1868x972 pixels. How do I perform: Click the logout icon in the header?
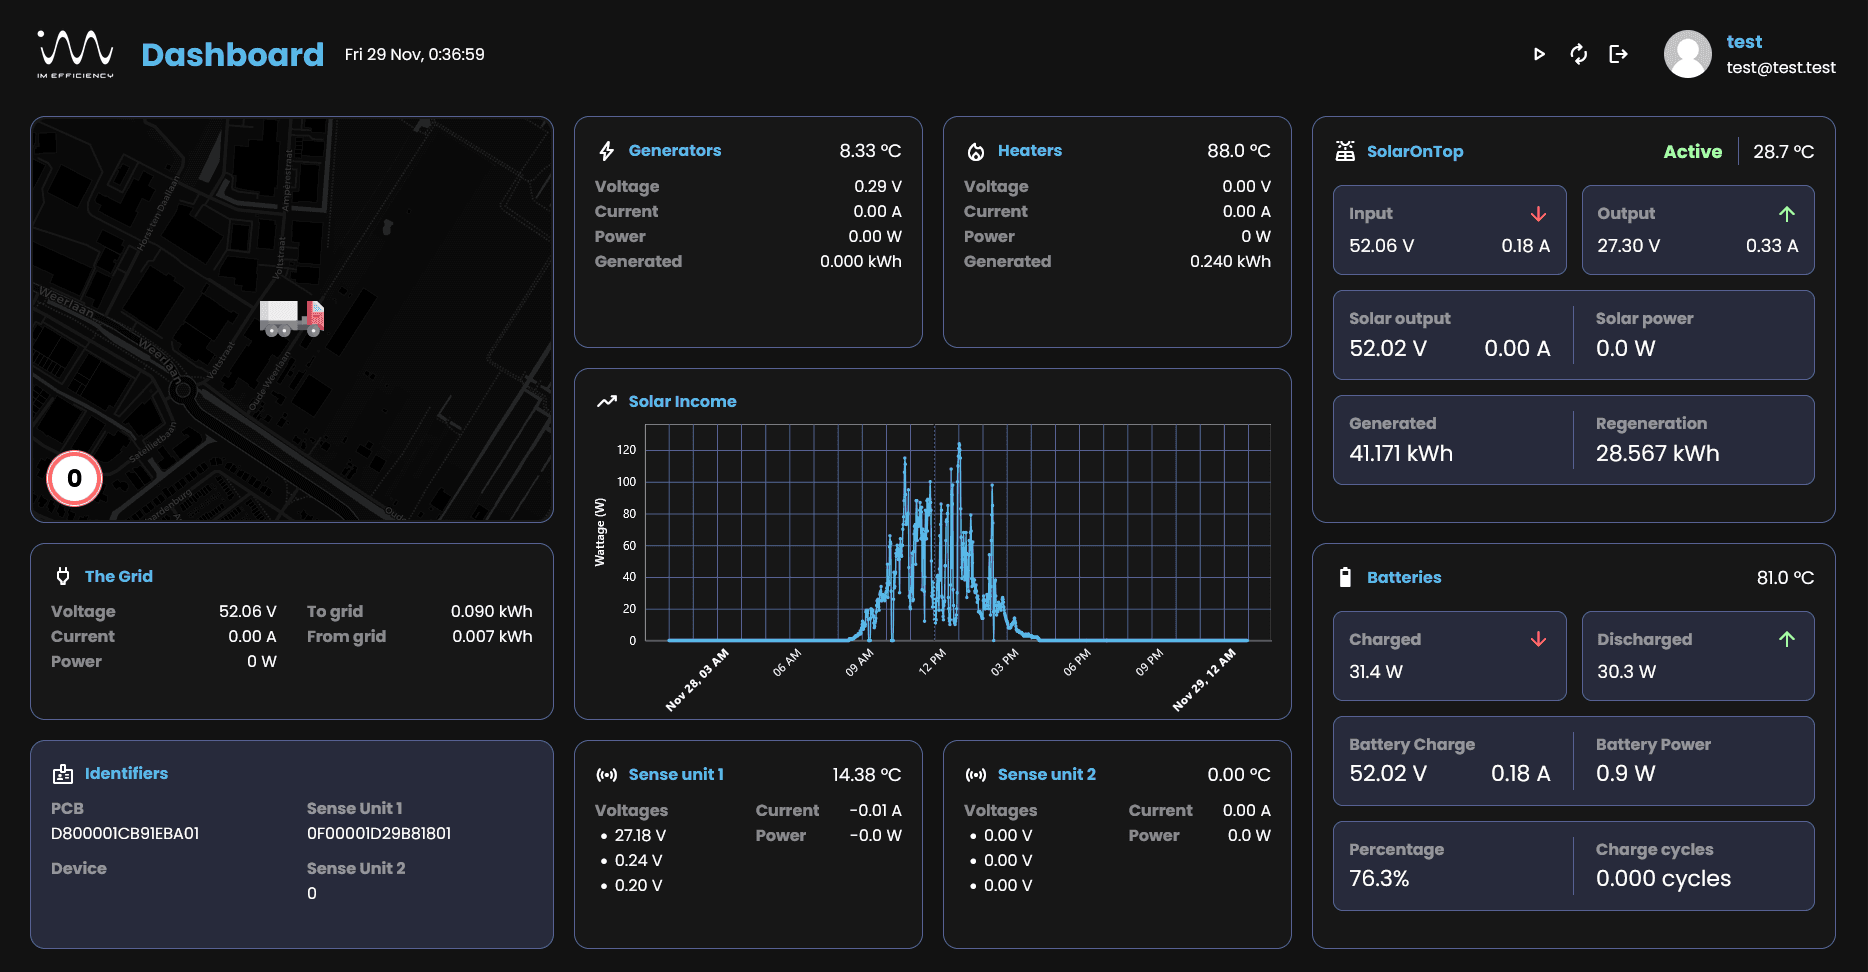point(1619,55)
